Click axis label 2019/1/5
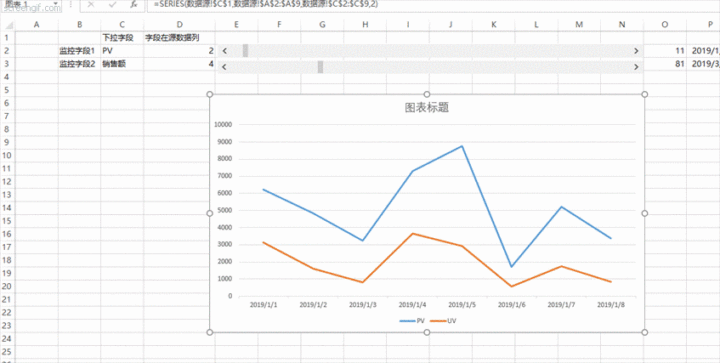 462,304
